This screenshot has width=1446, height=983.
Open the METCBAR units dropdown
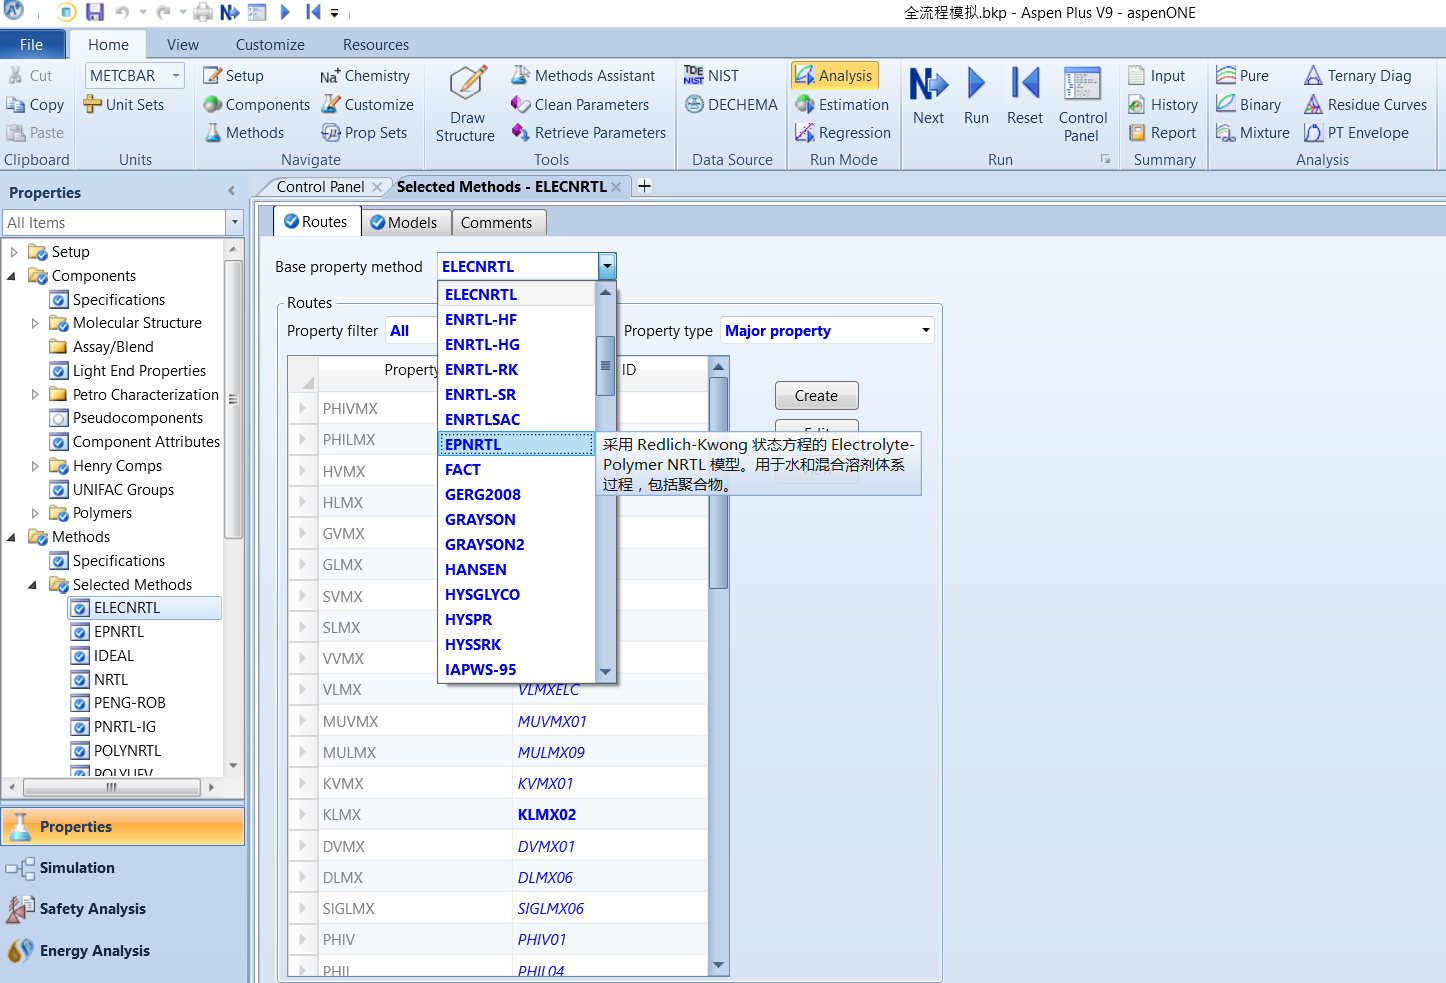pyautogui.click(x=177, y=75)
